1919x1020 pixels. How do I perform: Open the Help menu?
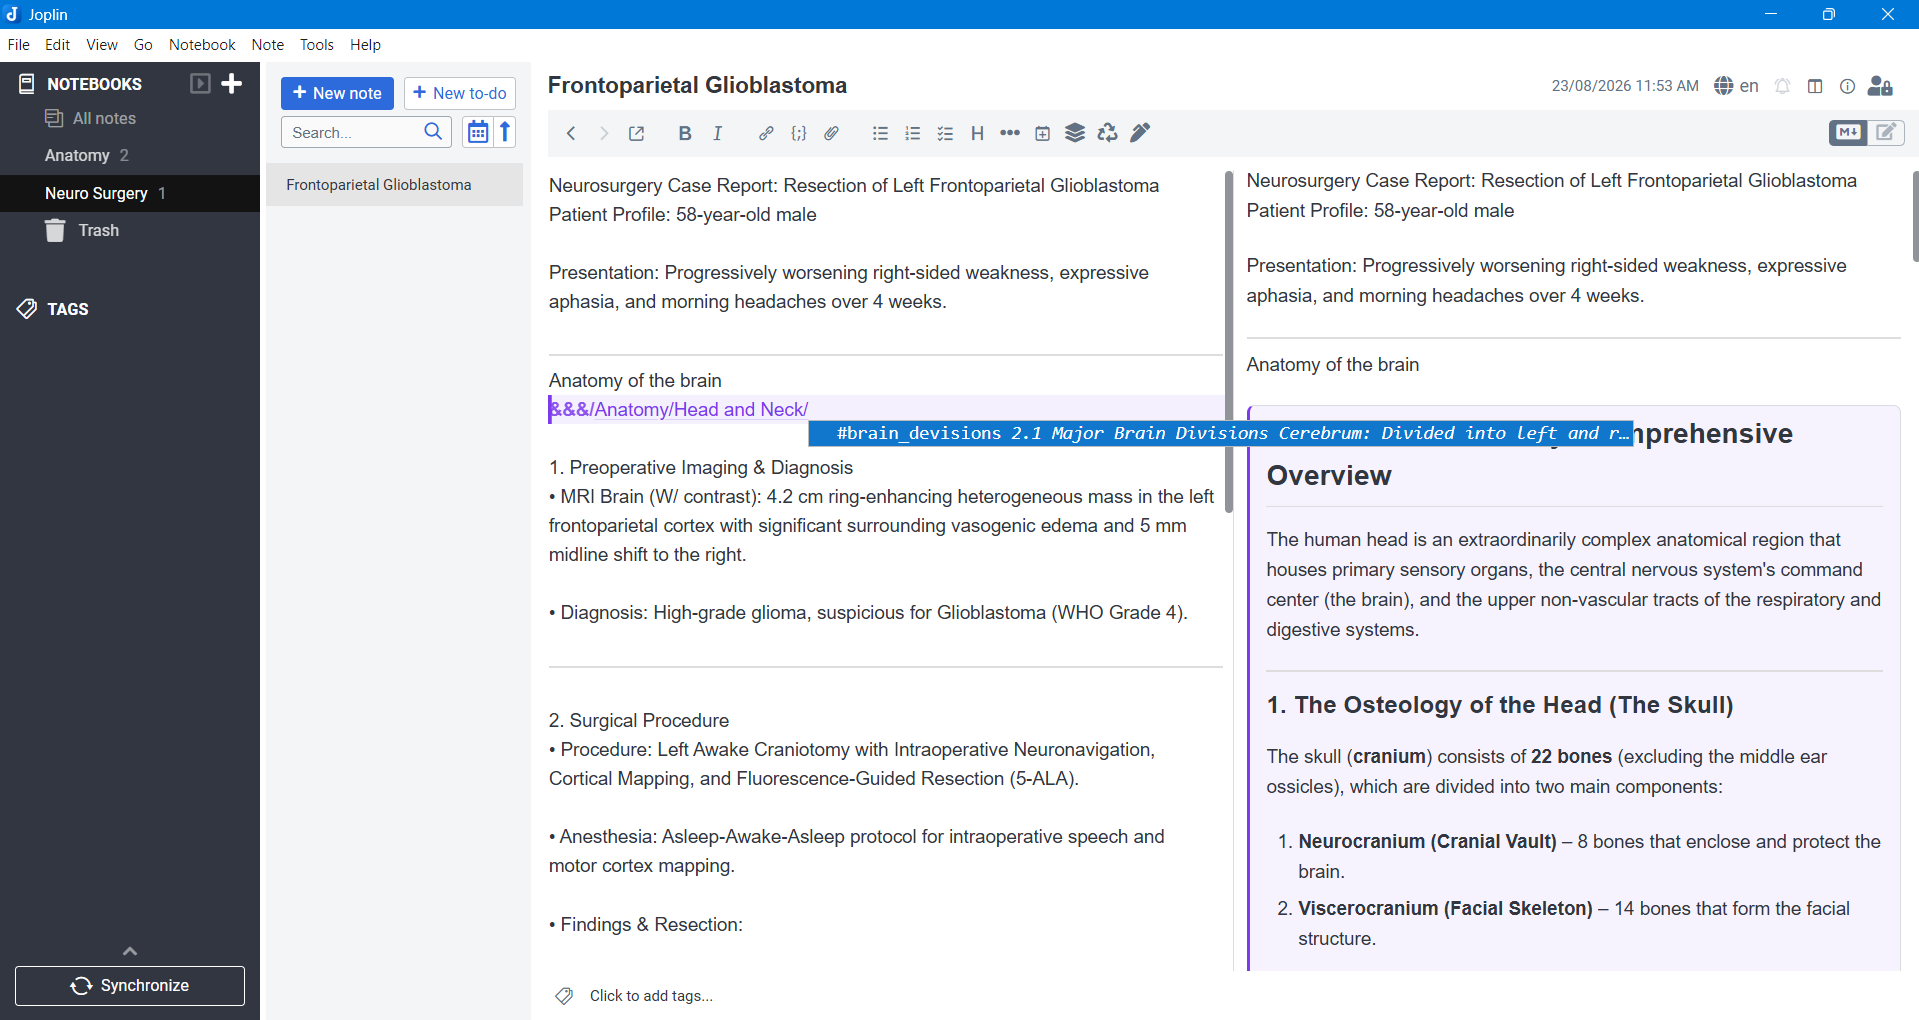[365, 45]
